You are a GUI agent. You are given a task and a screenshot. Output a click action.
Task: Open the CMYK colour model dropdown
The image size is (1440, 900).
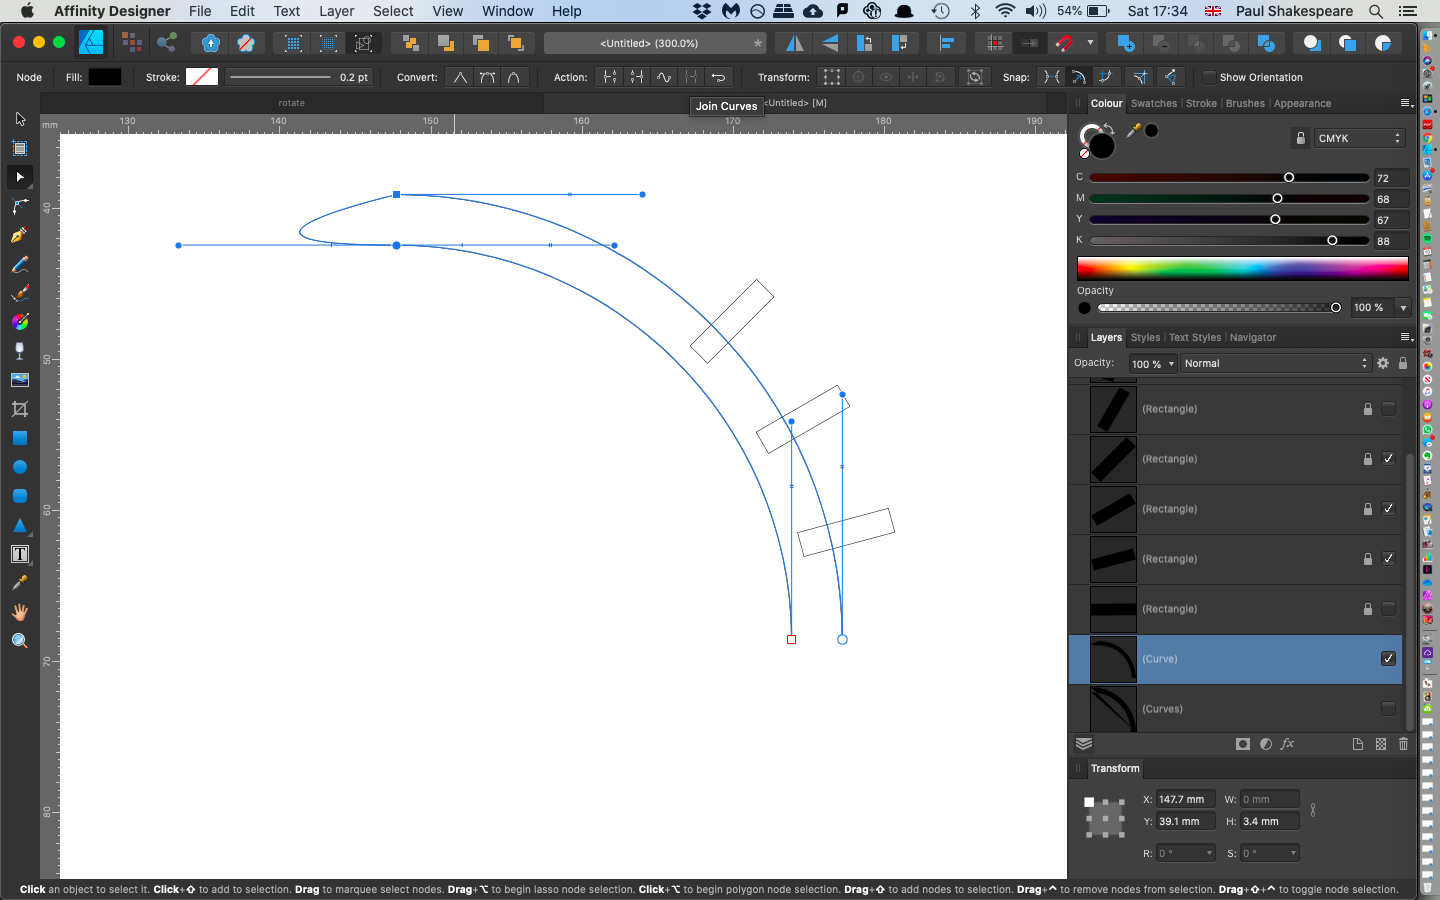(1360, 138)
